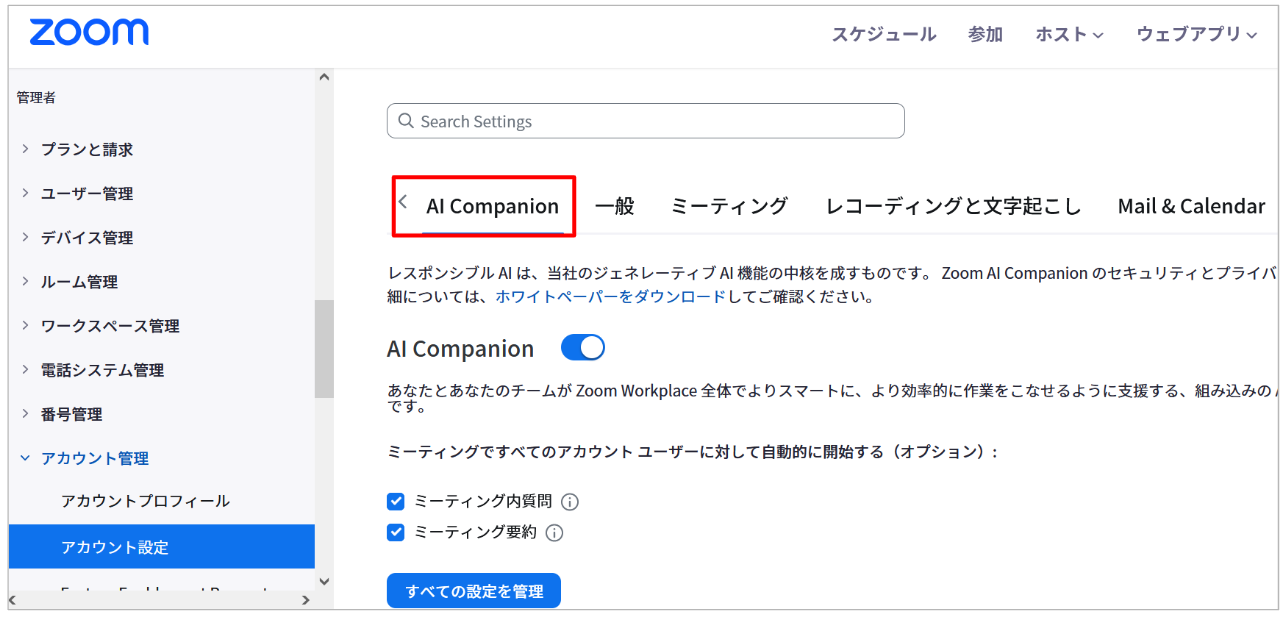This screenshot has width=1285, height=620.
Task: Switch to the レコーディングと文字起こし tab
Action: pyautogui.click(x=954, y=206)
